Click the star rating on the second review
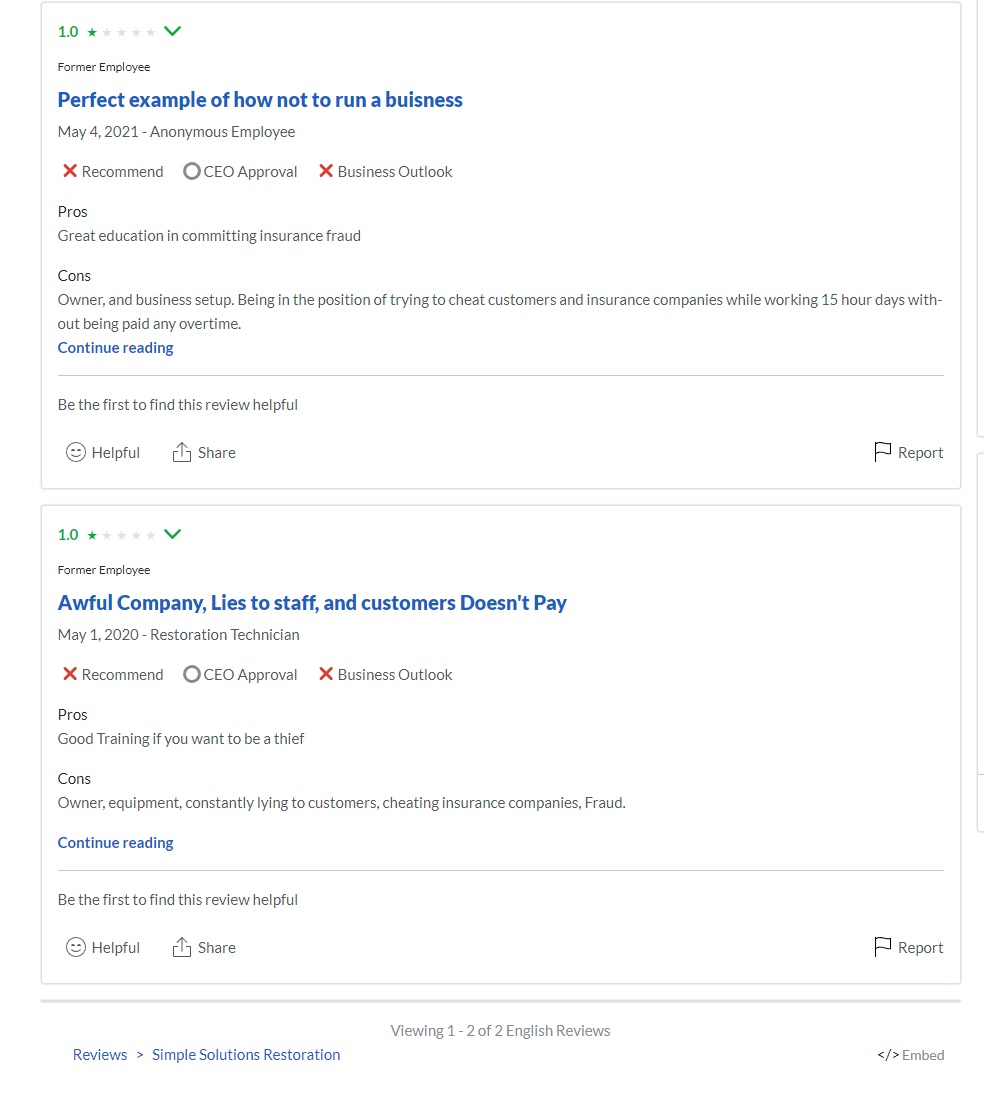 click(x=121, y=535)
